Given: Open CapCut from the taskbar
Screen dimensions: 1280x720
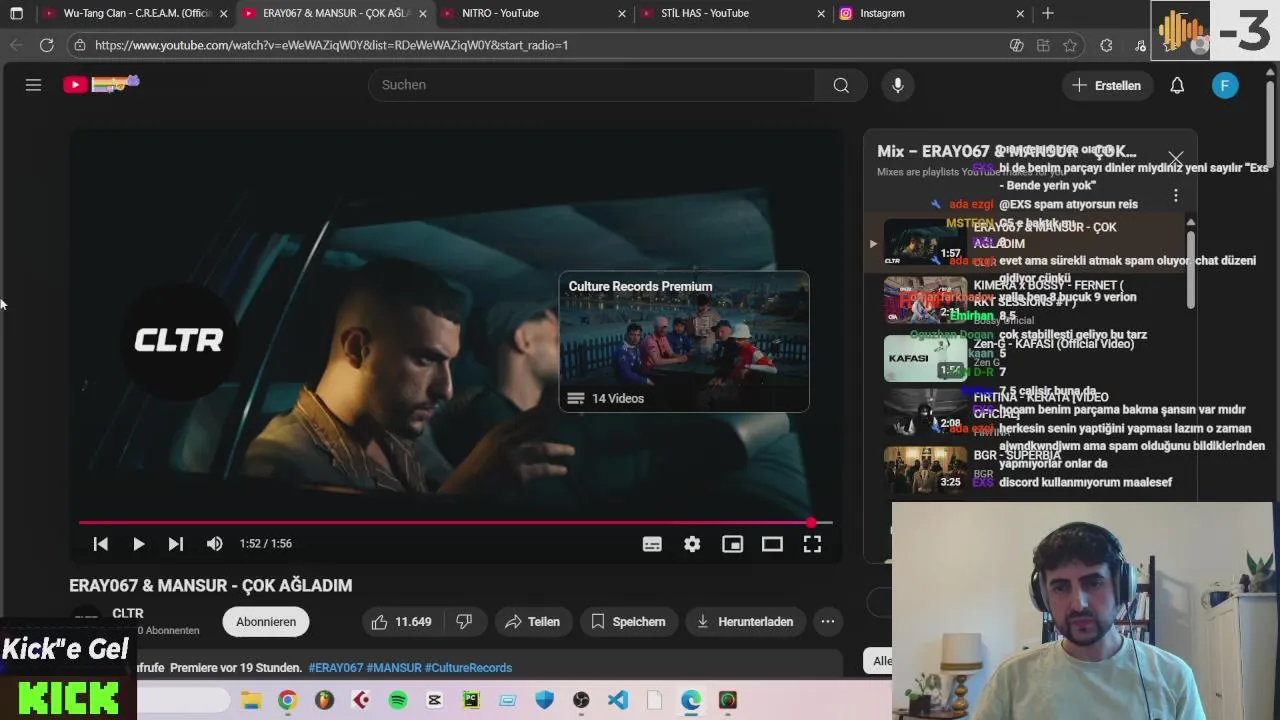Looking at the screenshot, I should point(434,700).
